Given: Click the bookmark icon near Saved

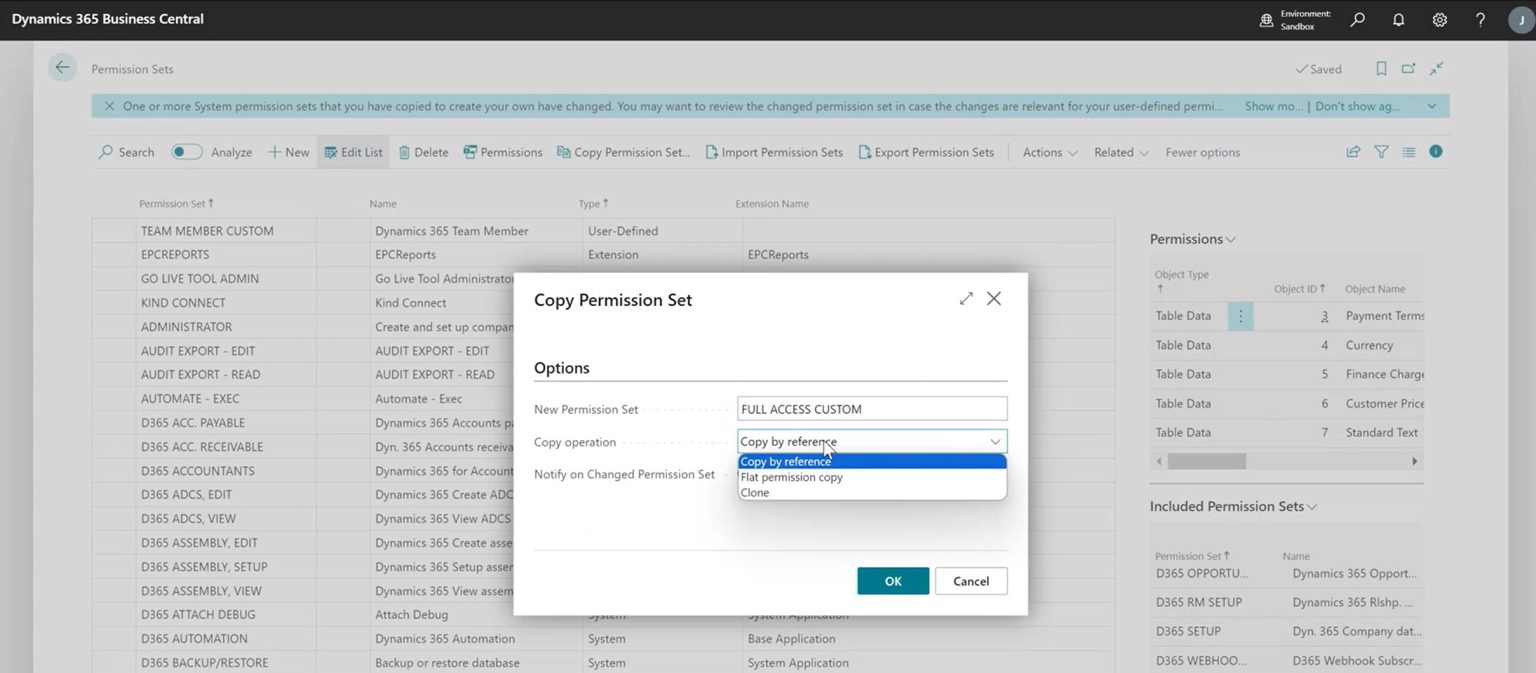Looking at the screenshot, I should pos(1381,68).
